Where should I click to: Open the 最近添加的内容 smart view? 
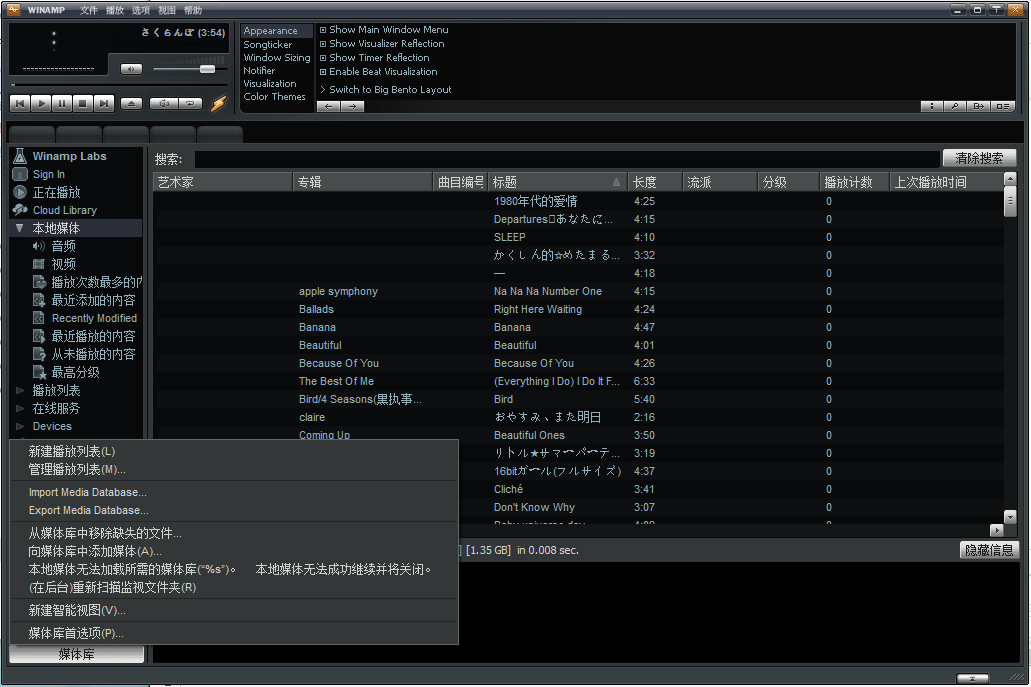coord(93,300)
